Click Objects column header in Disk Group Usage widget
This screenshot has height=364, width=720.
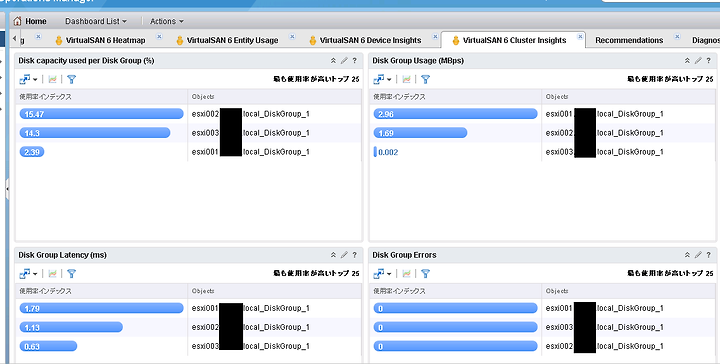pyautogui.click(x=557, y=96)
